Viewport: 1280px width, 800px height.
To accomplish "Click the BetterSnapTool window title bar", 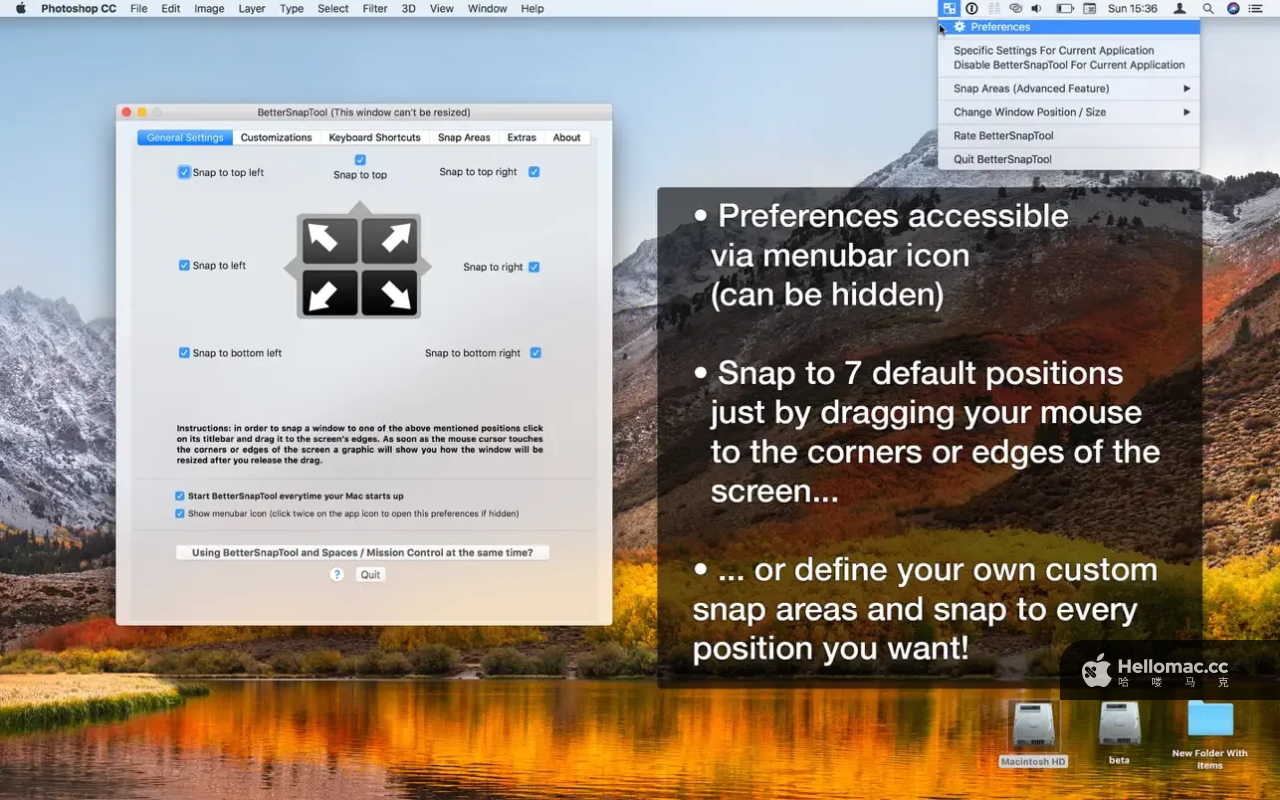I will pos(364,112).
